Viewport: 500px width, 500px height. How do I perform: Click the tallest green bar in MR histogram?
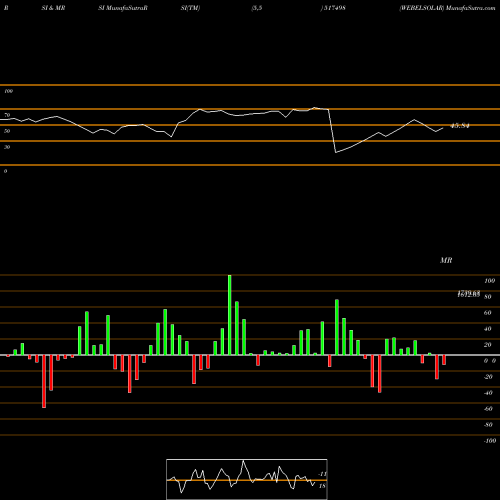(x=230, y=315)
